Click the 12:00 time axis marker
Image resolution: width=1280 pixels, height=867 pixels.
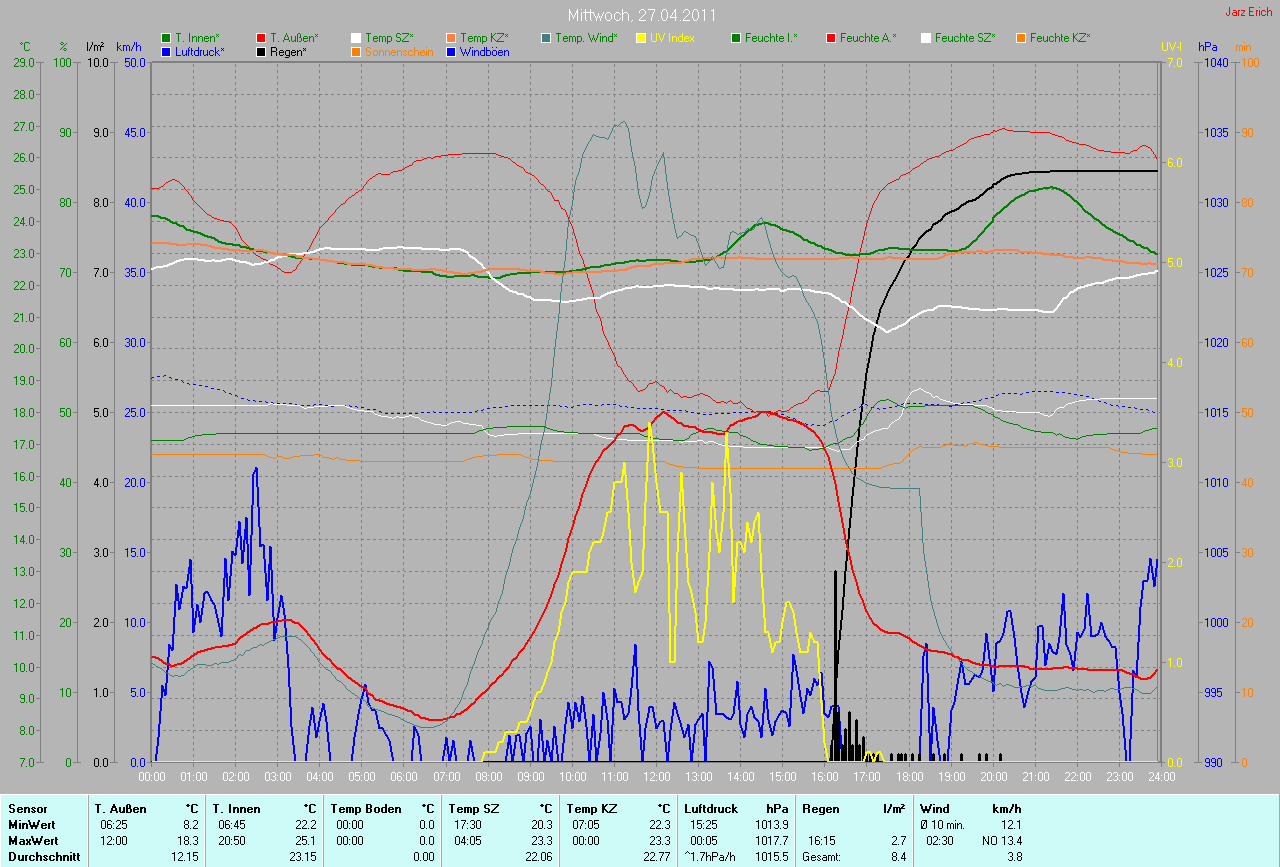click(x=656, y=776)
